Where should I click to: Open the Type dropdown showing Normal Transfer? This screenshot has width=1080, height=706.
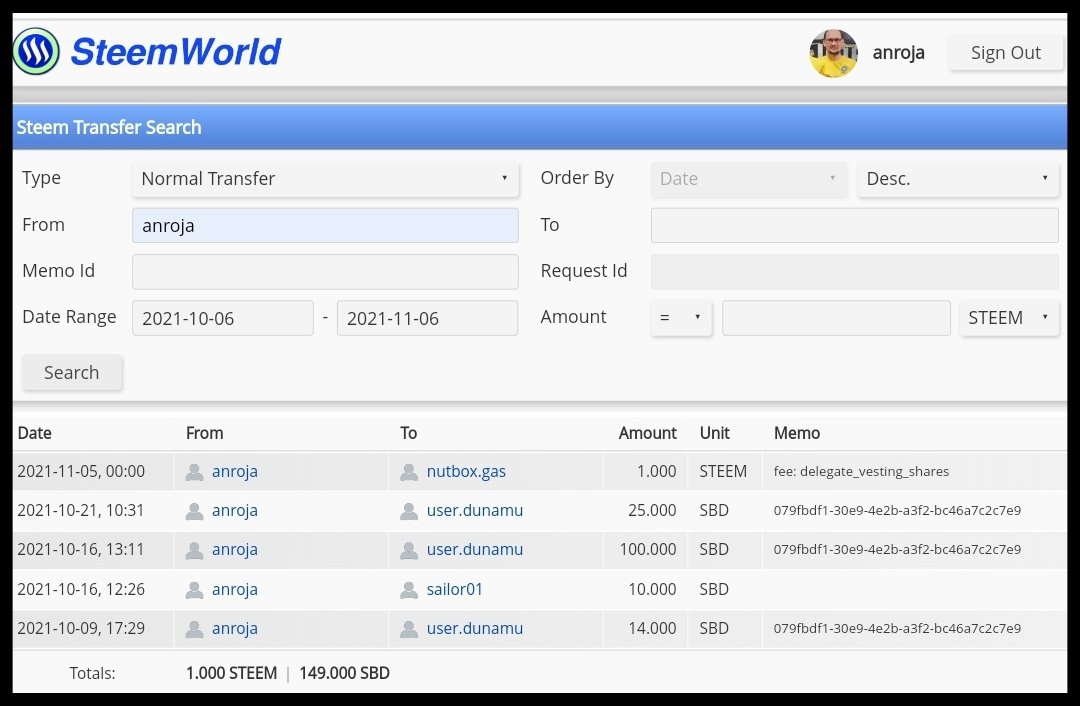coord(325,179)
